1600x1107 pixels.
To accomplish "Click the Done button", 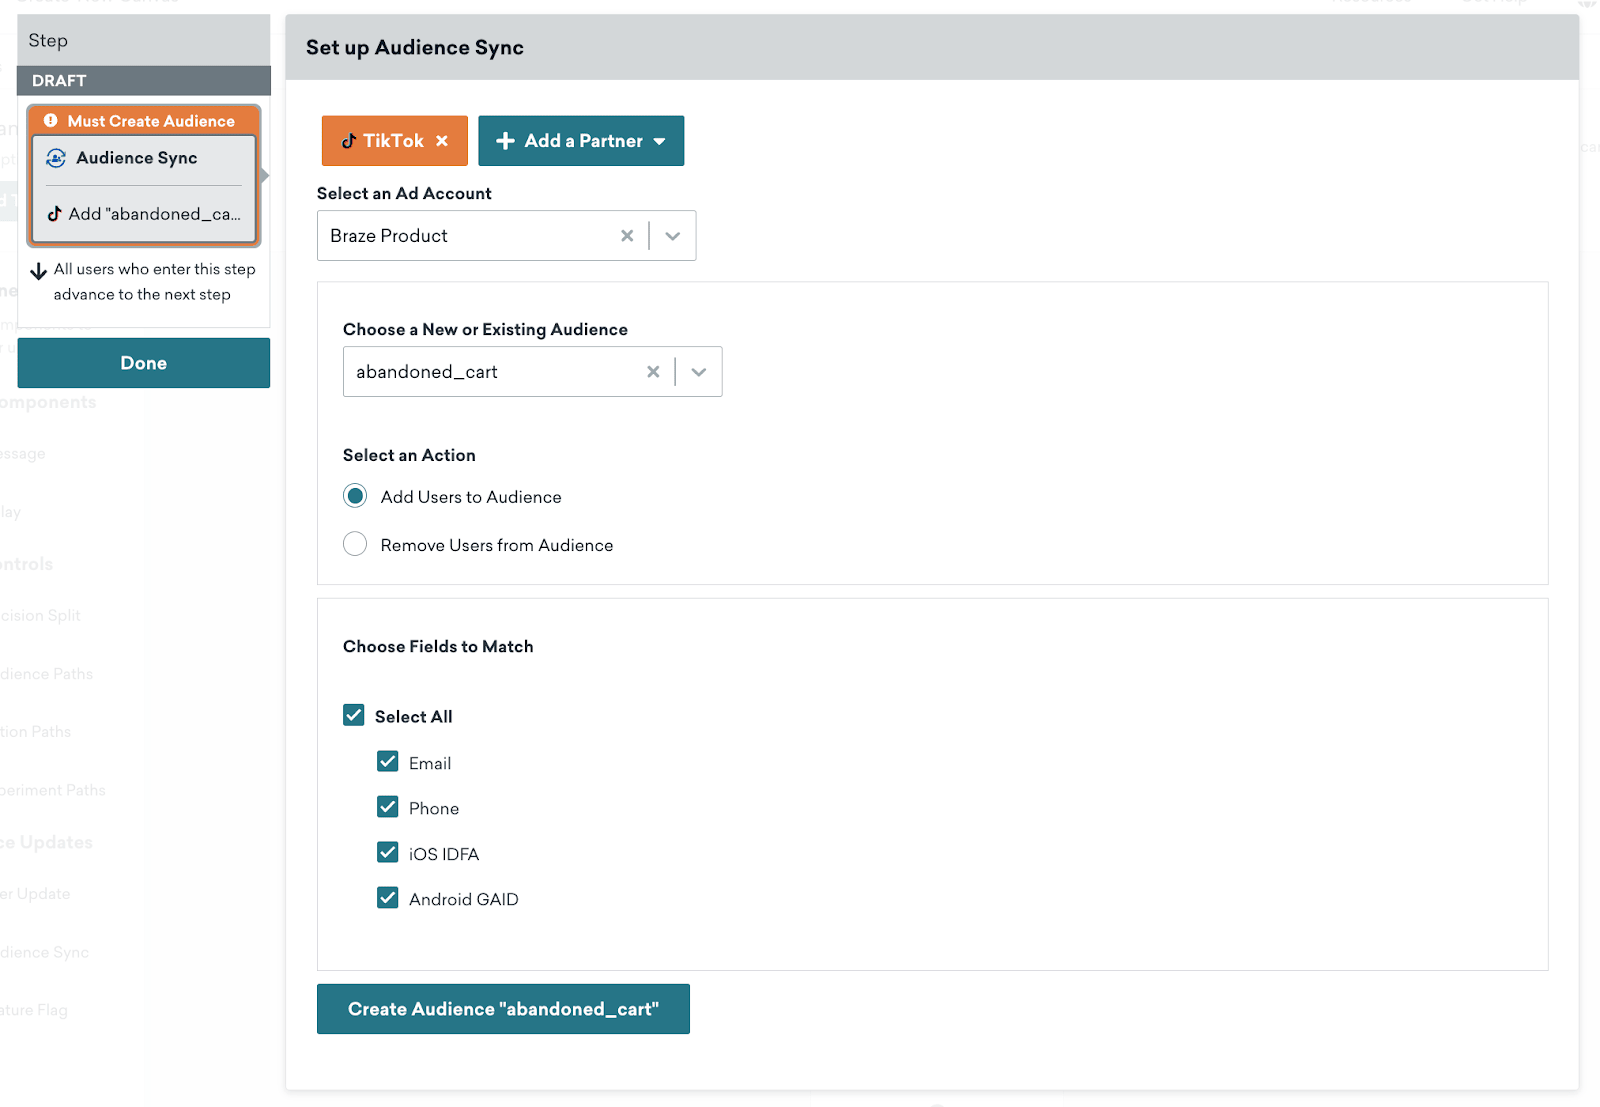I will [x=144, y=363].
